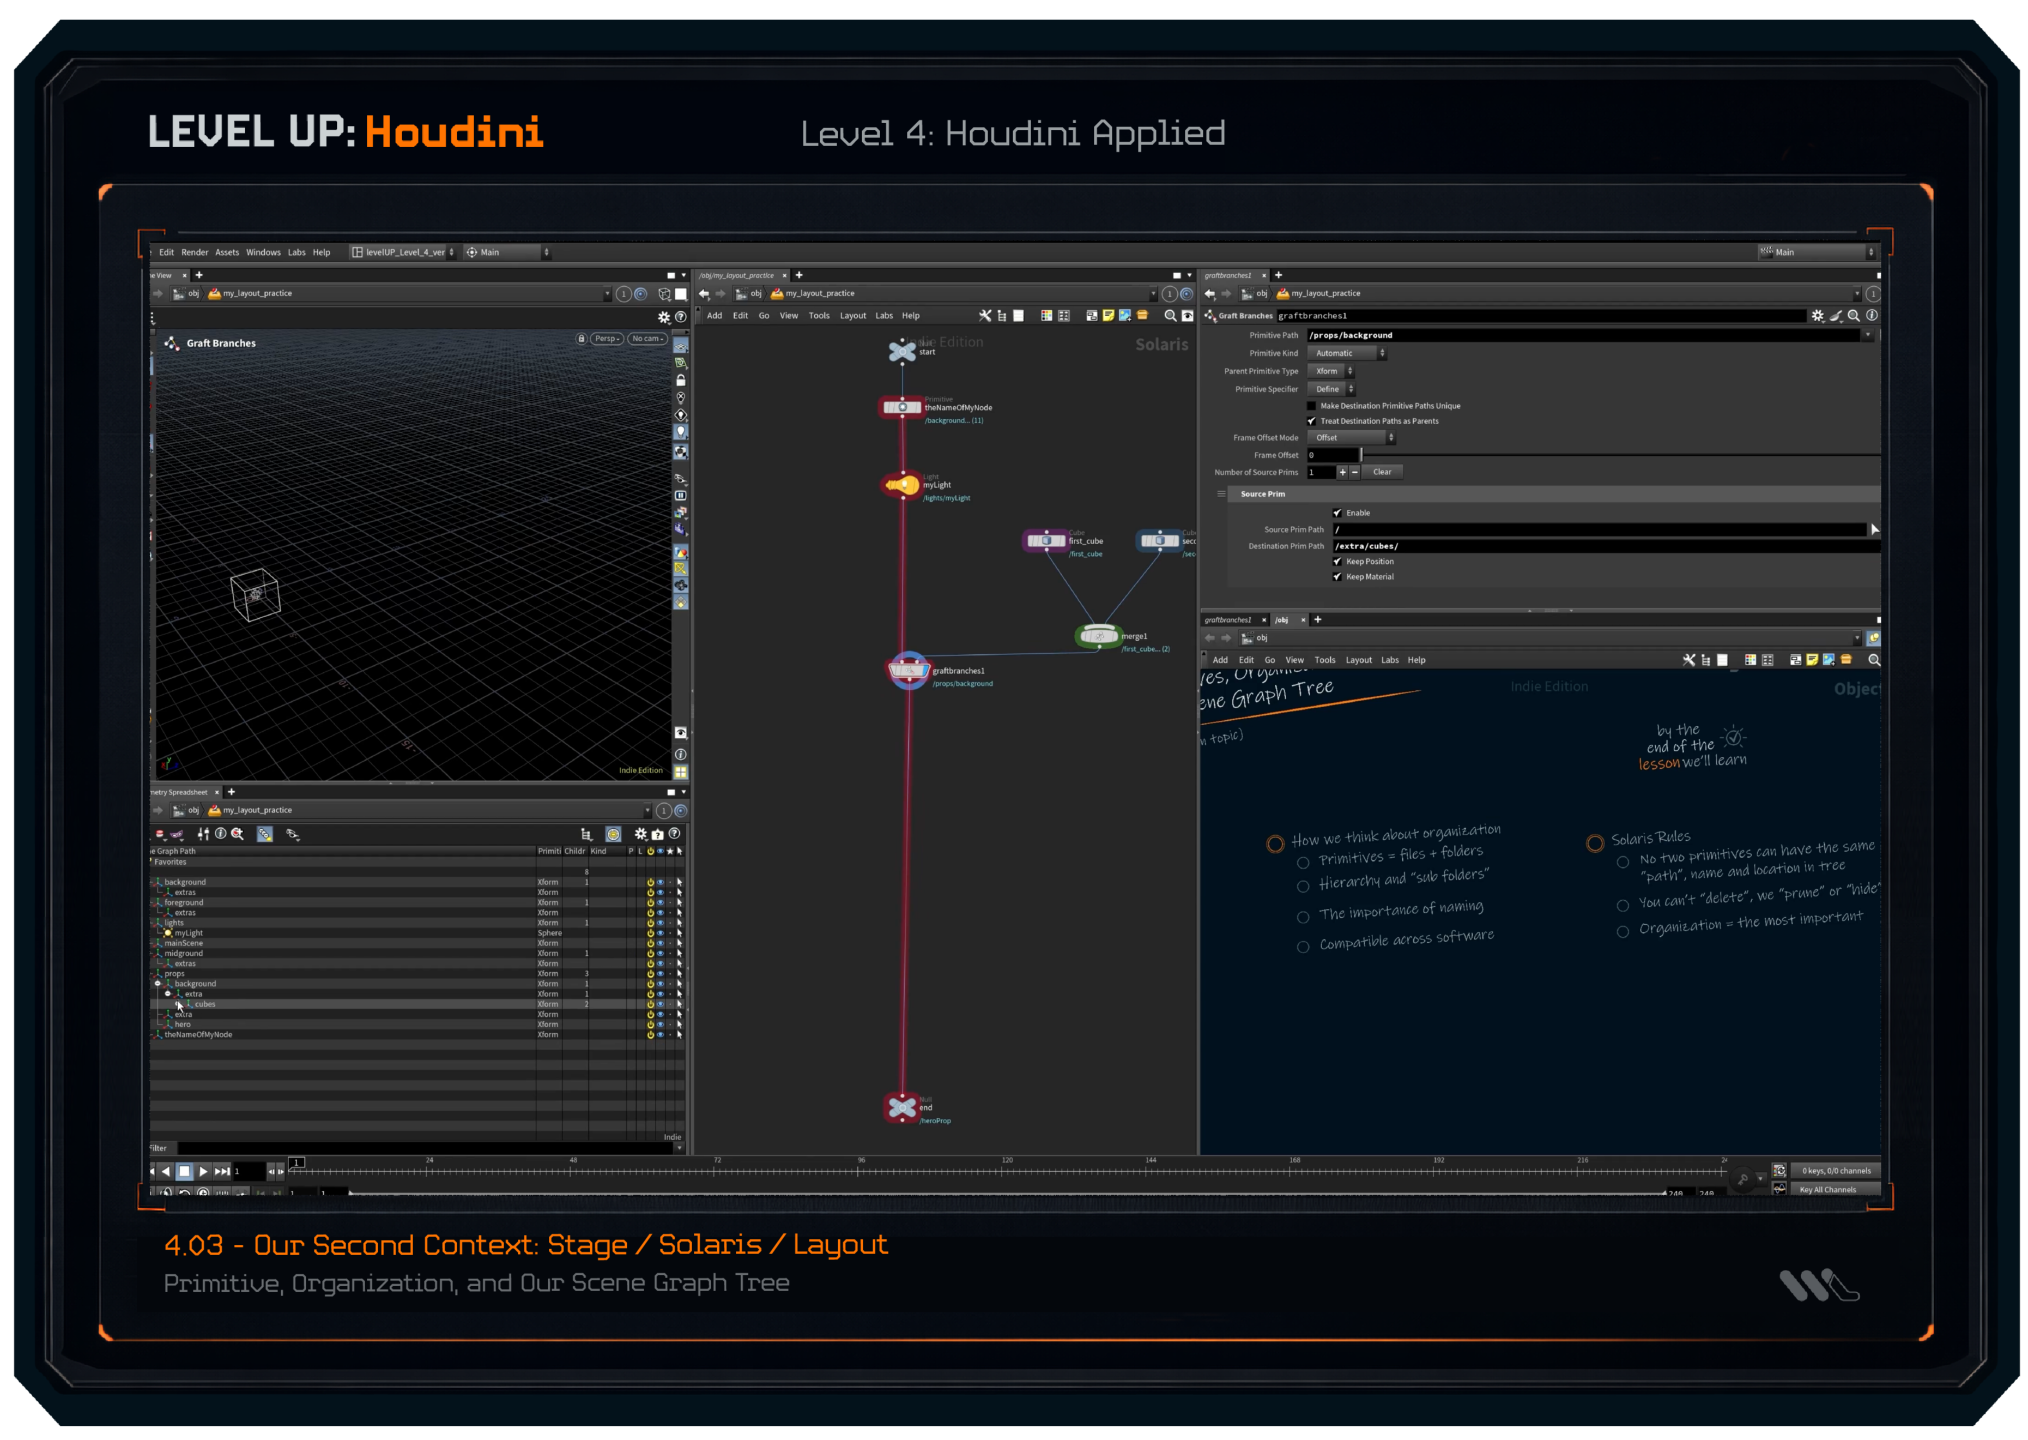Open Layout menu in Solaris network editor
Screen dimensions: 2028x1440
852,316
